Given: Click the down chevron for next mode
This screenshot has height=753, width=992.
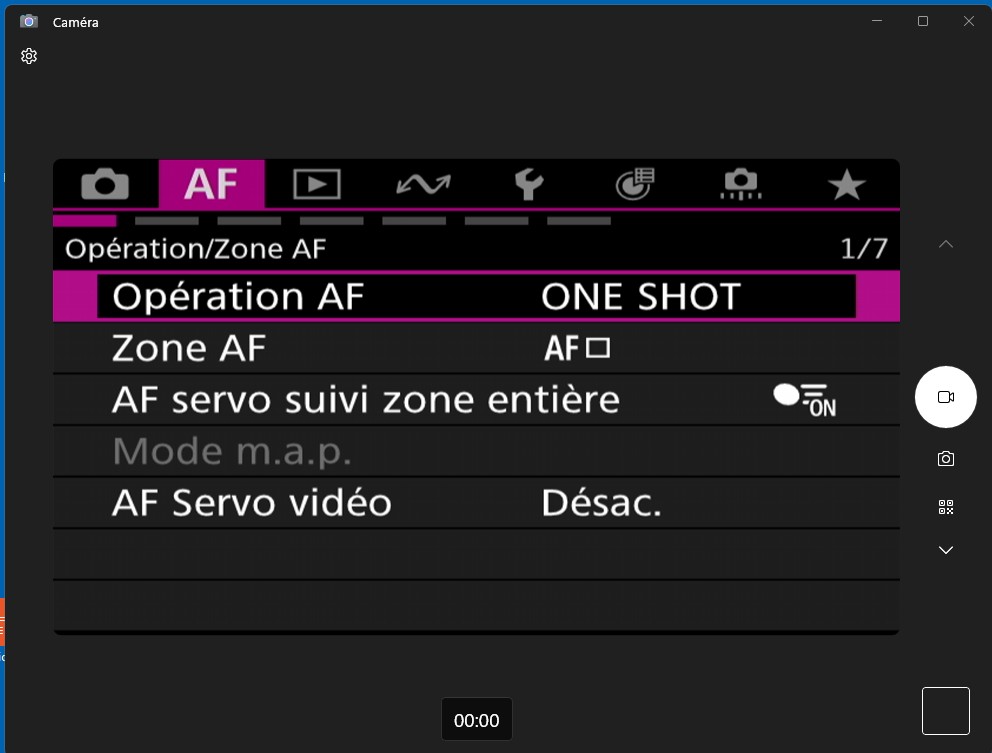Looking at the screenshot, I should point(946,550).
